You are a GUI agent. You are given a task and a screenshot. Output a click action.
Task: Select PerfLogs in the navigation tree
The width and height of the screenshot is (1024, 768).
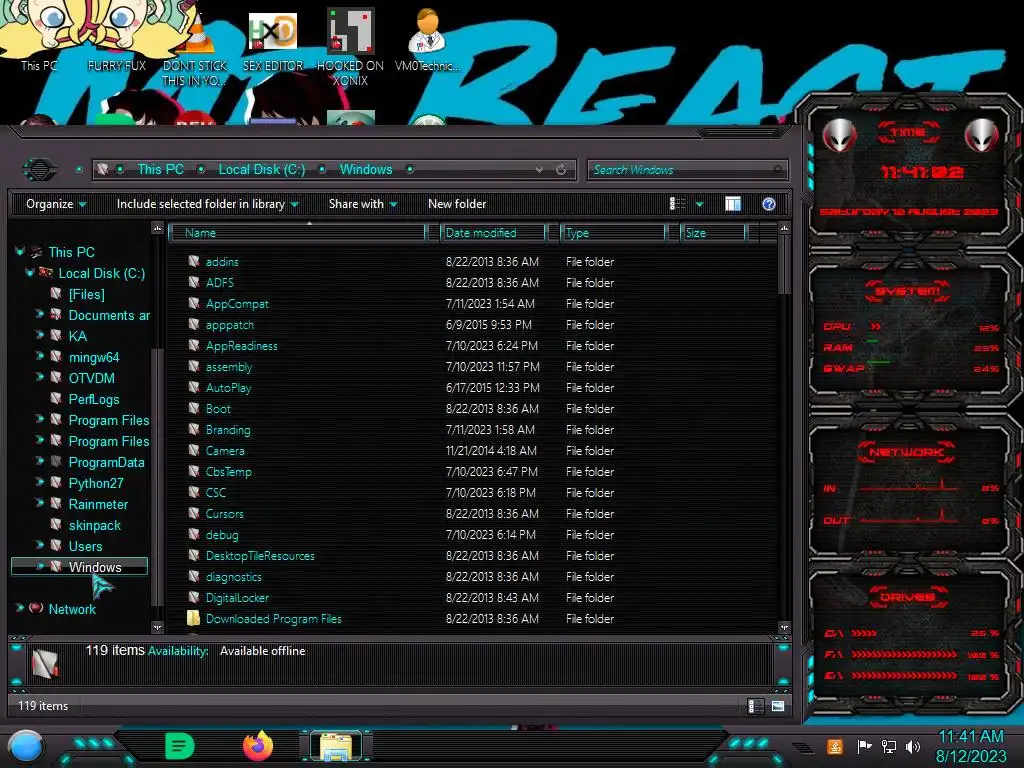point(94,399)
